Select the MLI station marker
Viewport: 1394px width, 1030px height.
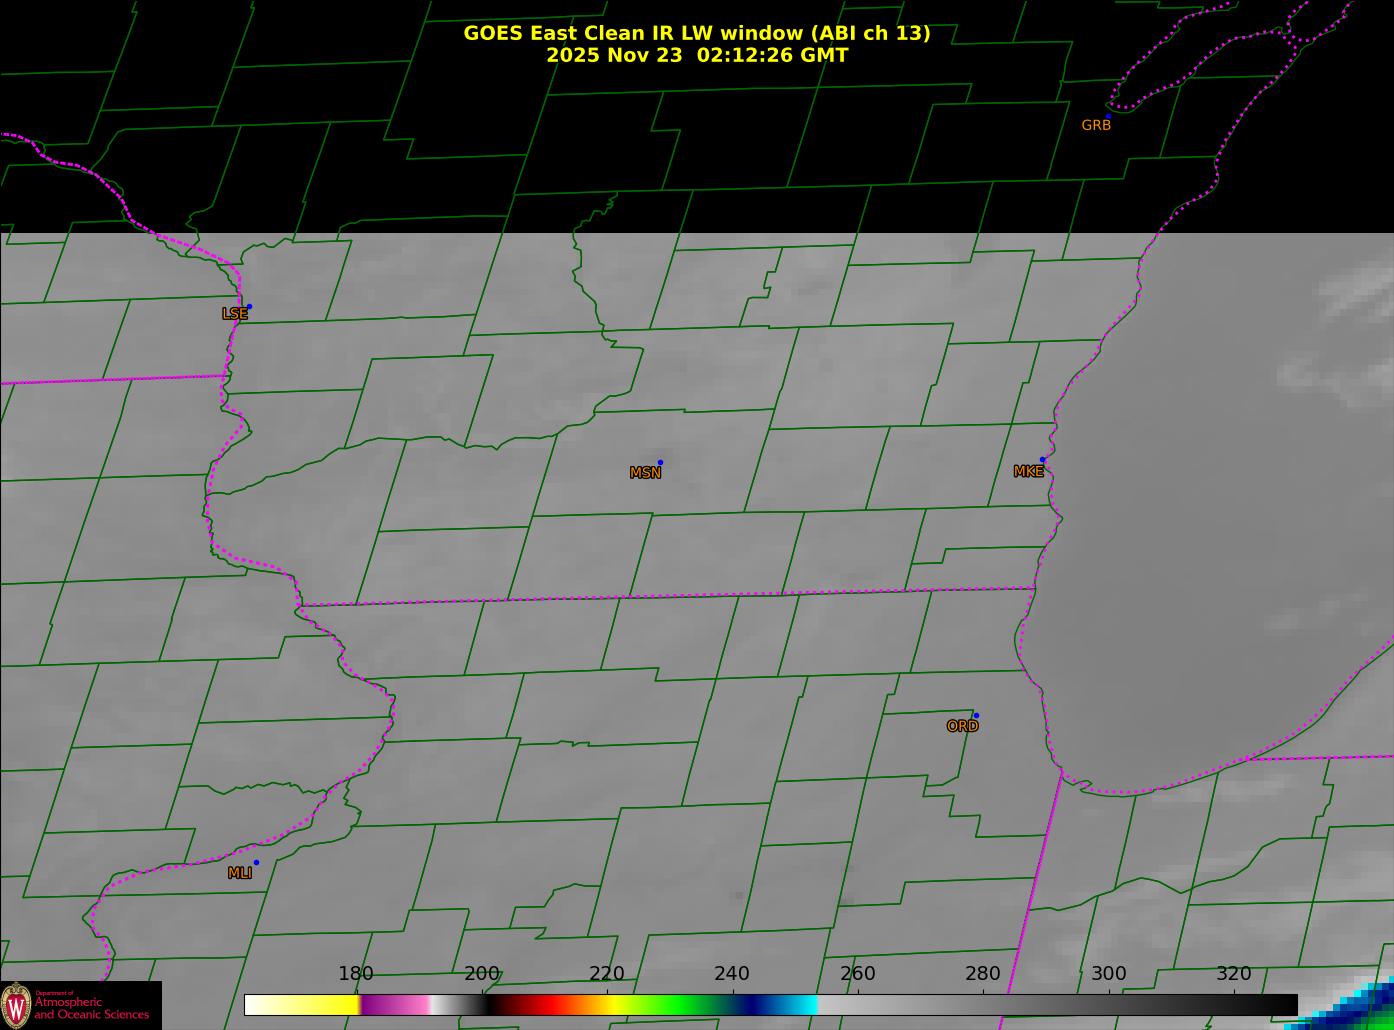pyautogui.click(x=256, y=862)
